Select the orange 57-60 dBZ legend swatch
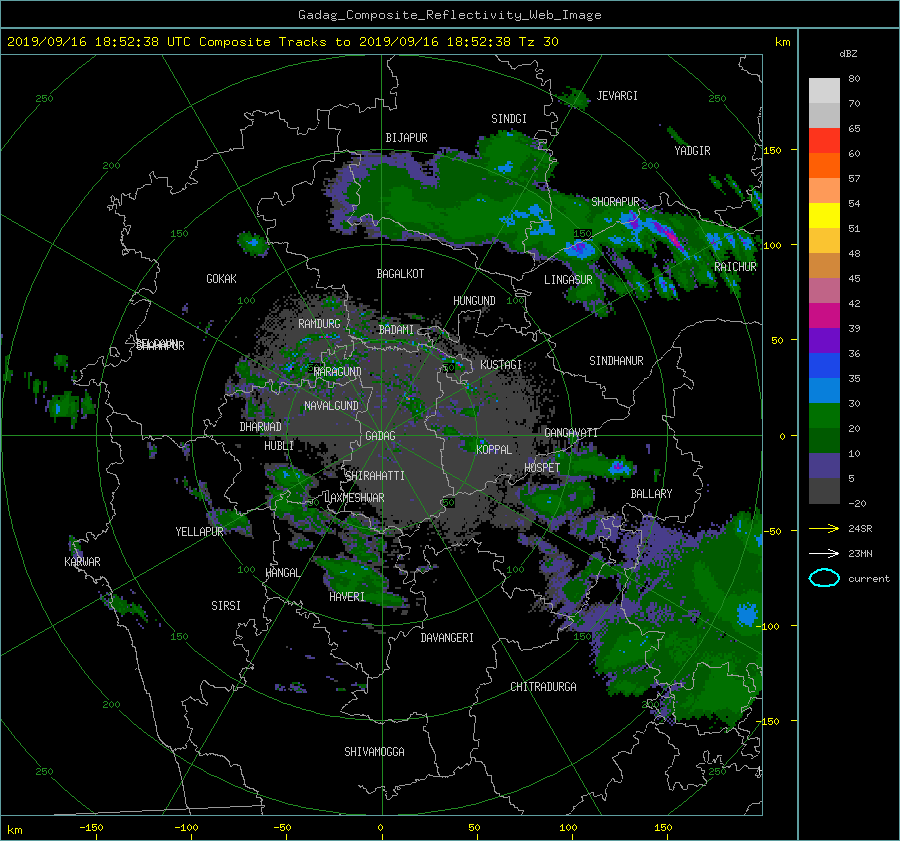900x841 pixels. pos(824,166)
